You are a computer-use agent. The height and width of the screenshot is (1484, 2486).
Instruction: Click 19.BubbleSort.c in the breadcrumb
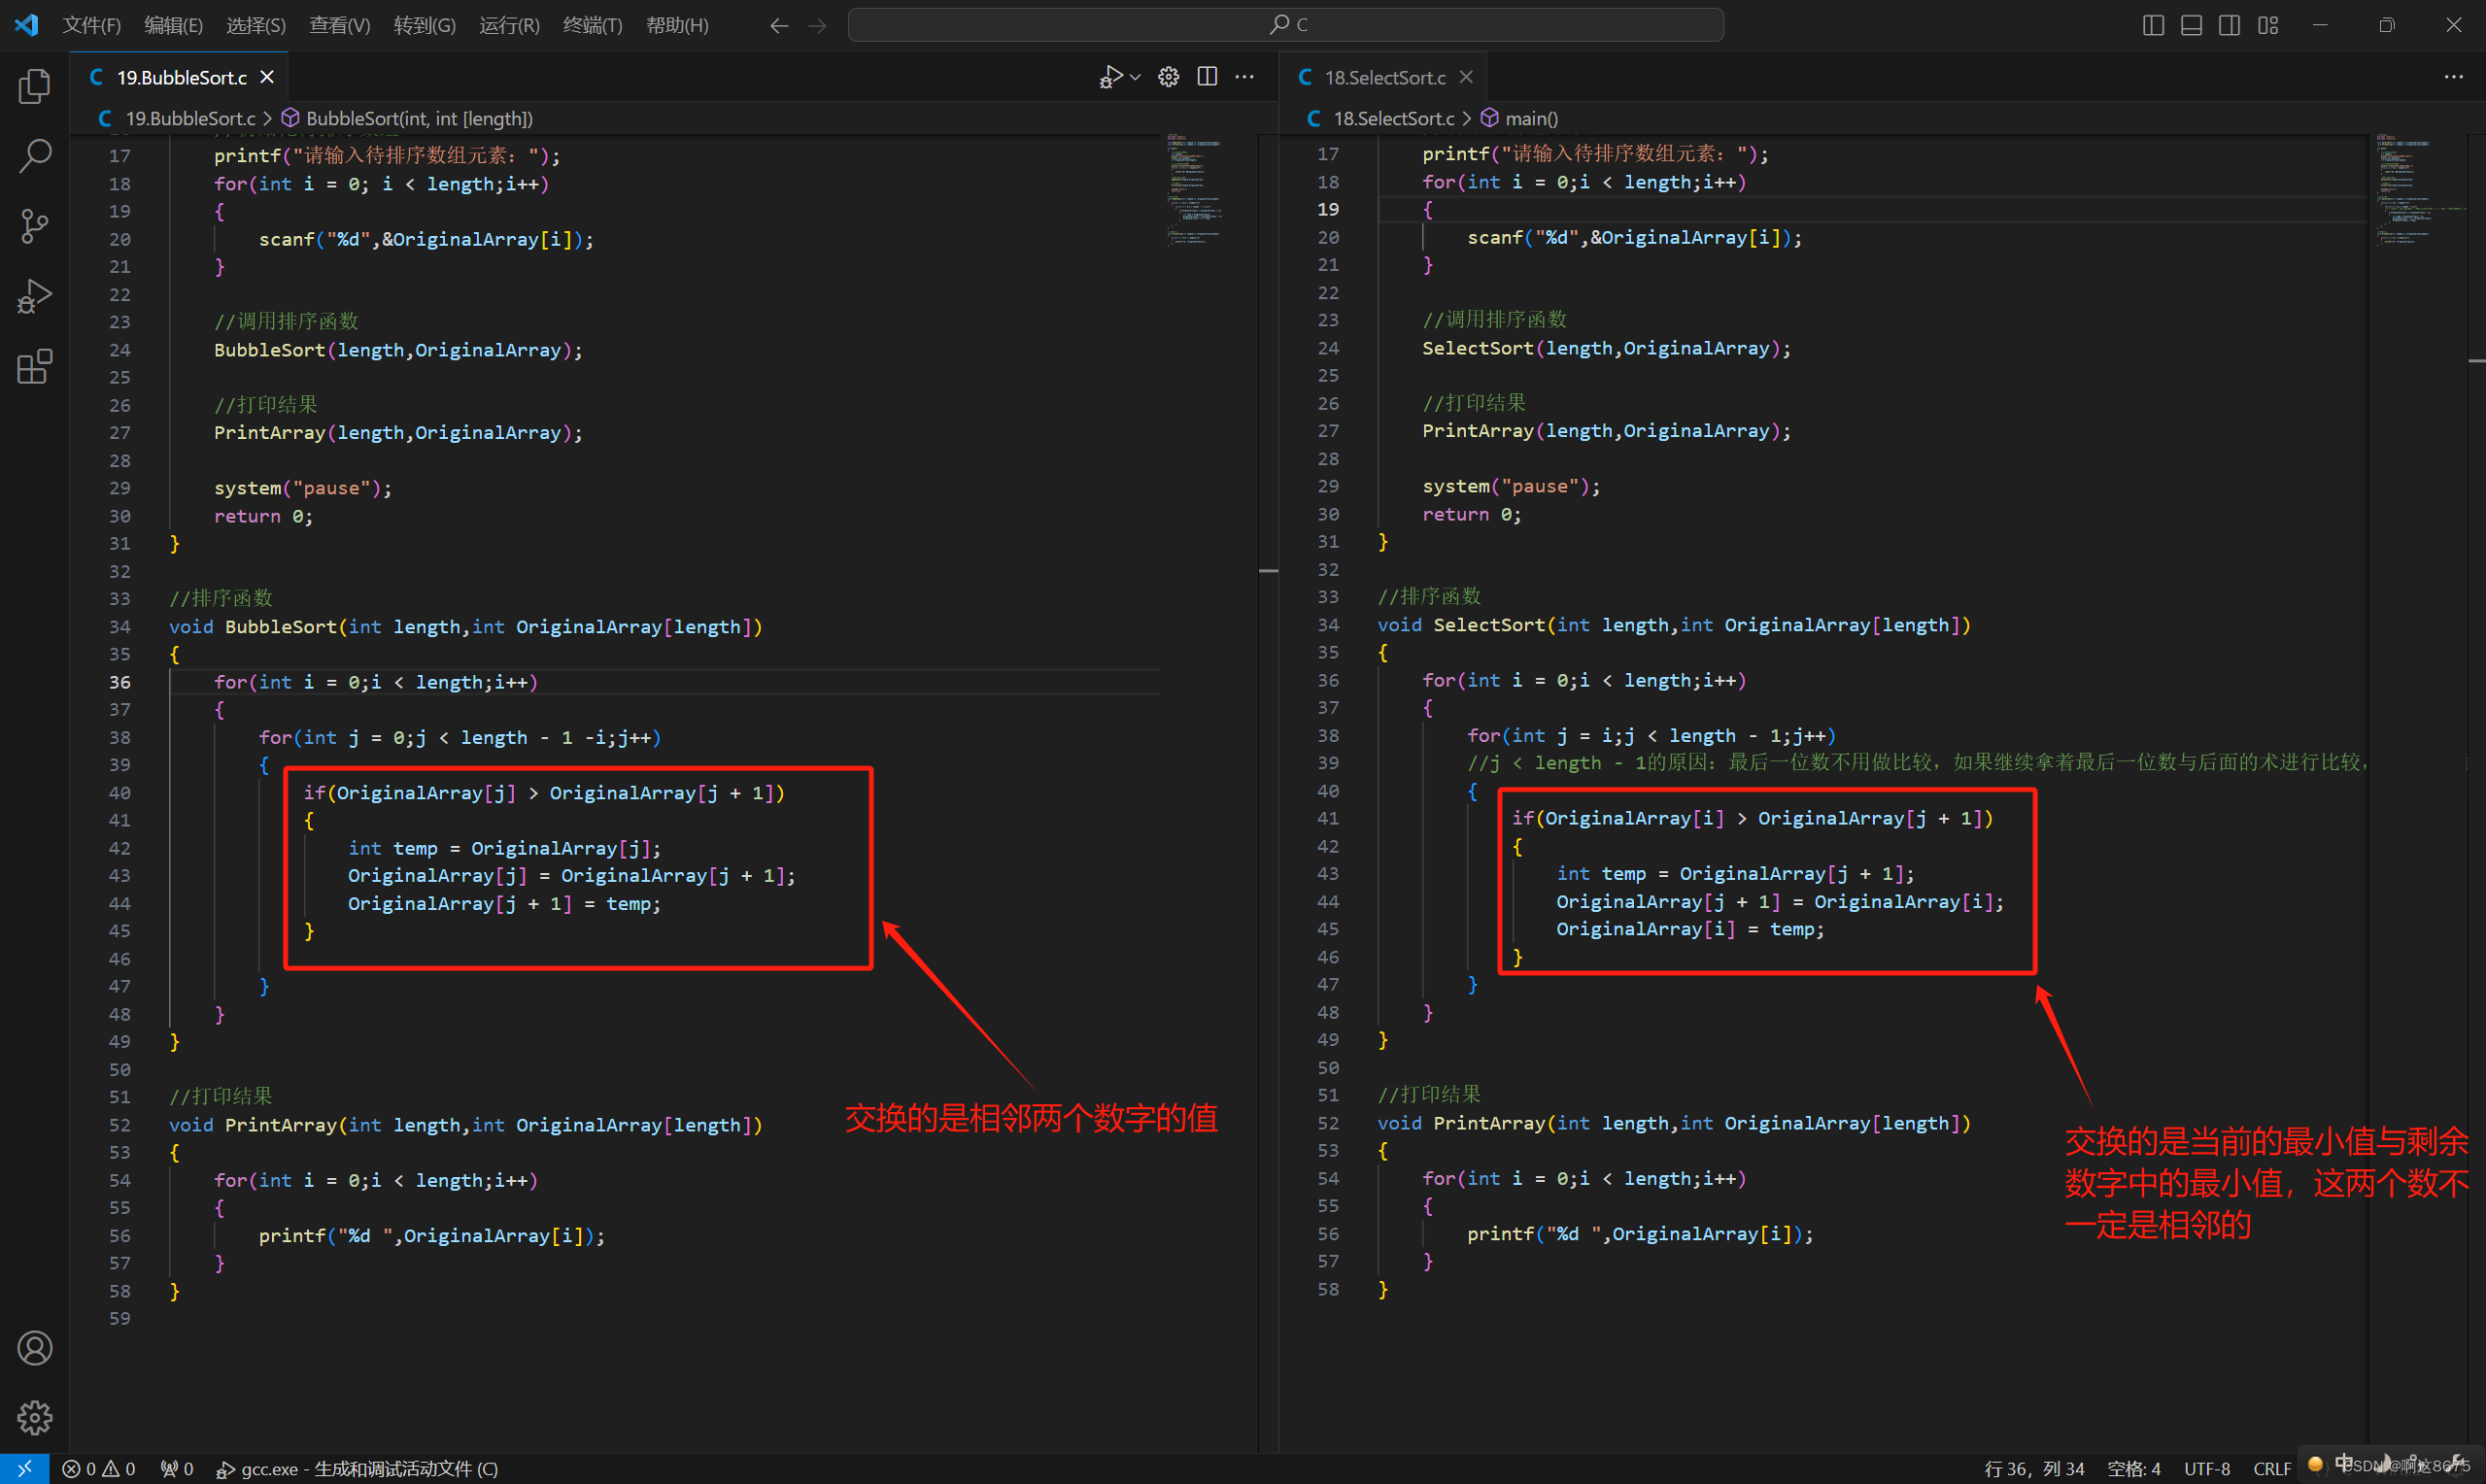click(x=190, y=118)
